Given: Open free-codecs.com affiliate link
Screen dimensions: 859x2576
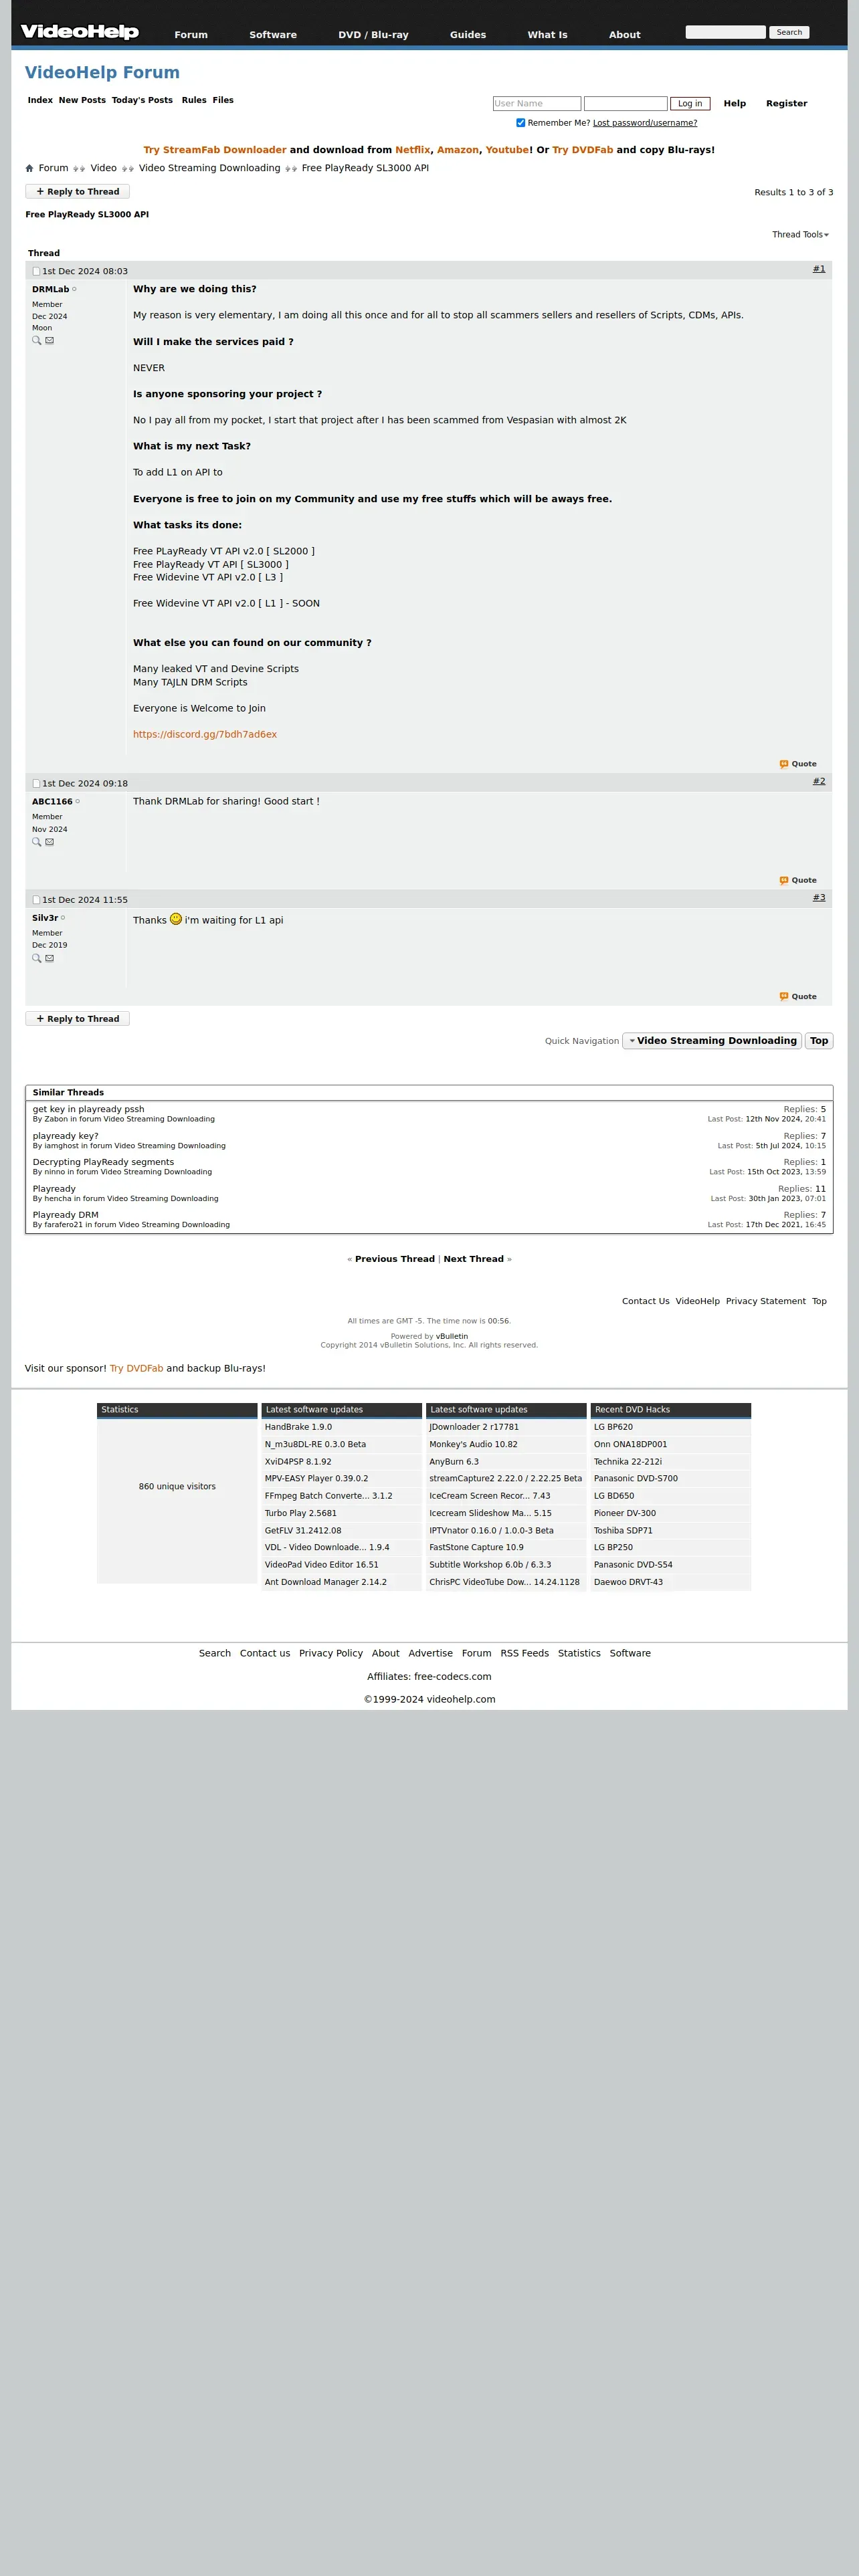Looking at the screenshot, I should [452, 1677].
